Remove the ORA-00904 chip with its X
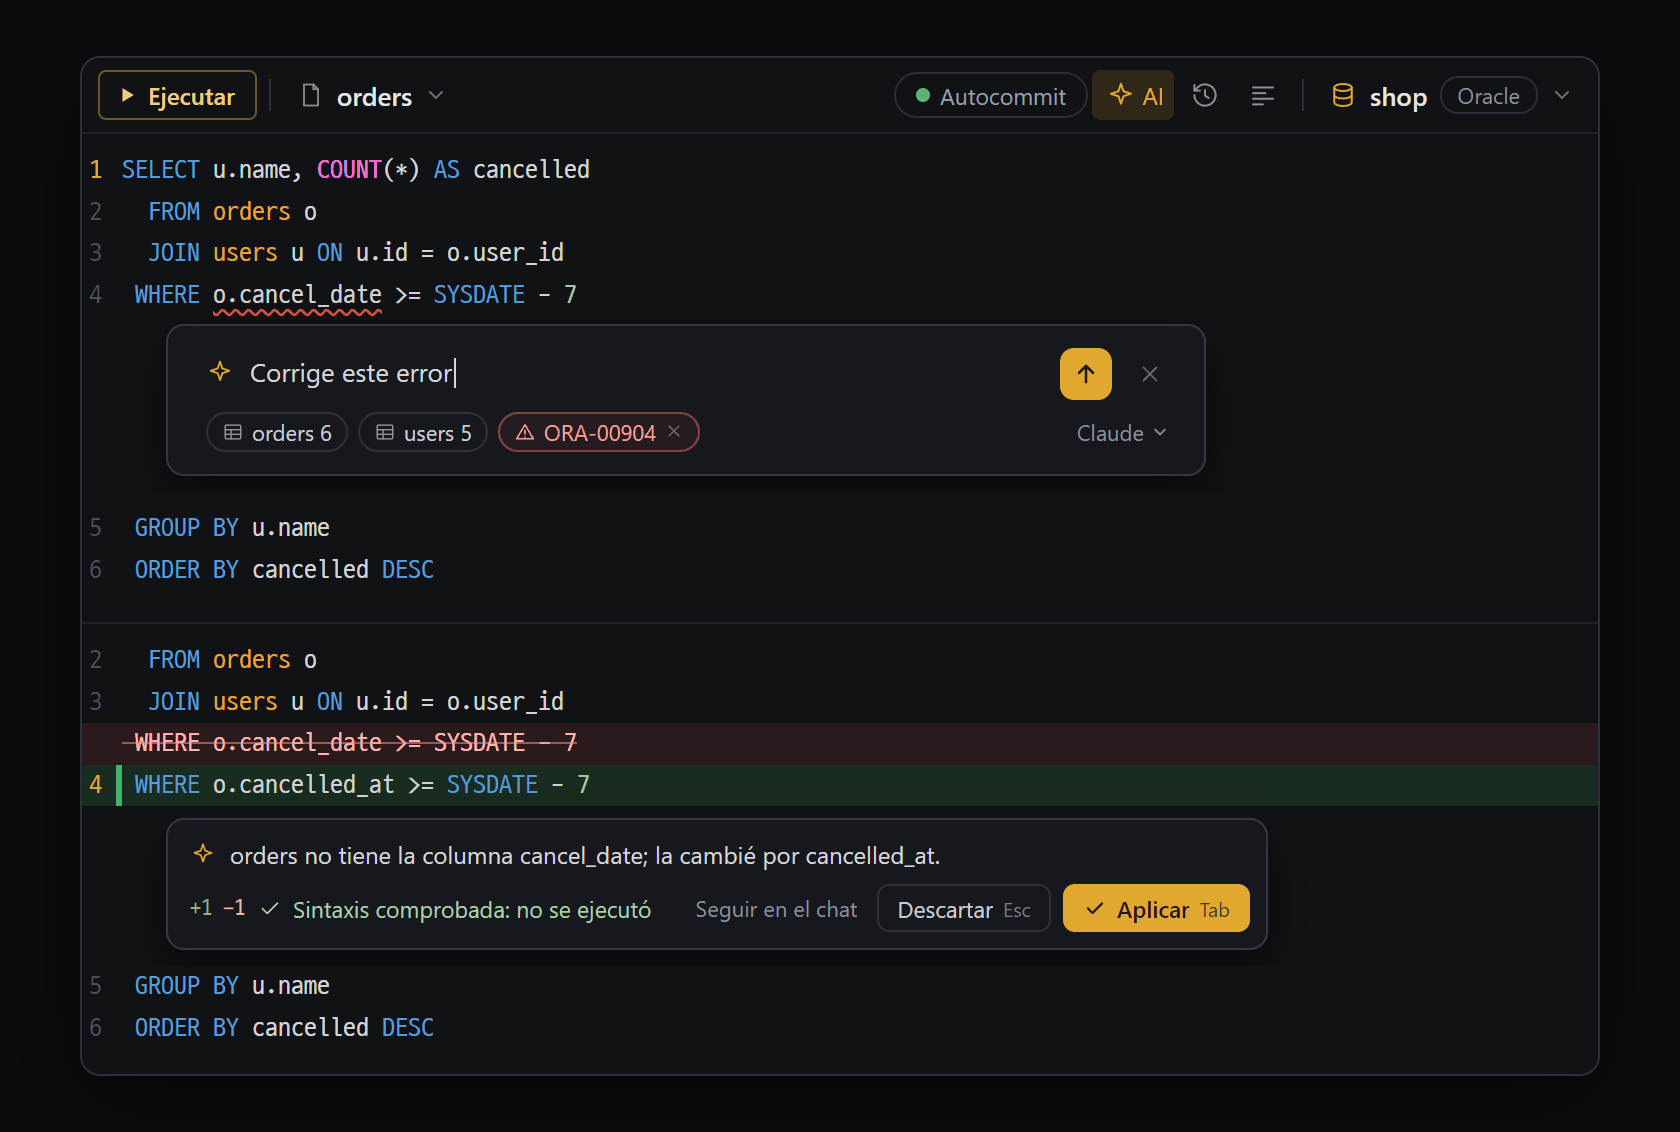Image resolution: width=1680 pixels, height=1132 pixels. point(674,431)
